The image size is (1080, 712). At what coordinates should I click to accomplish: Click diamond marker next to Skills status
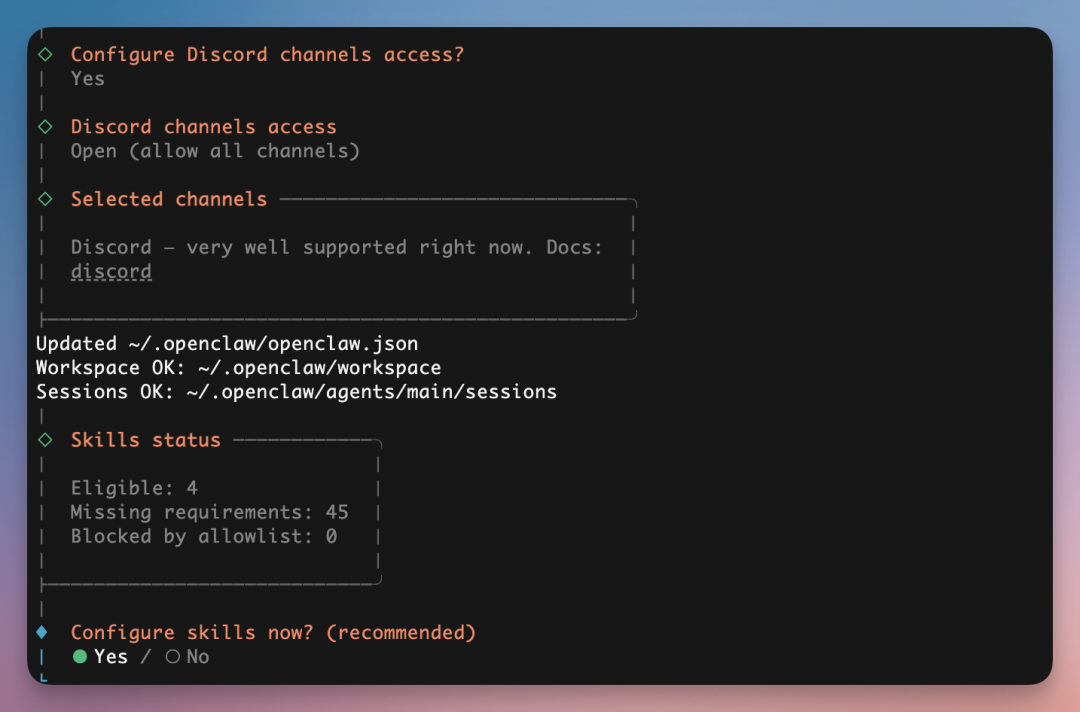pos(44,440)
